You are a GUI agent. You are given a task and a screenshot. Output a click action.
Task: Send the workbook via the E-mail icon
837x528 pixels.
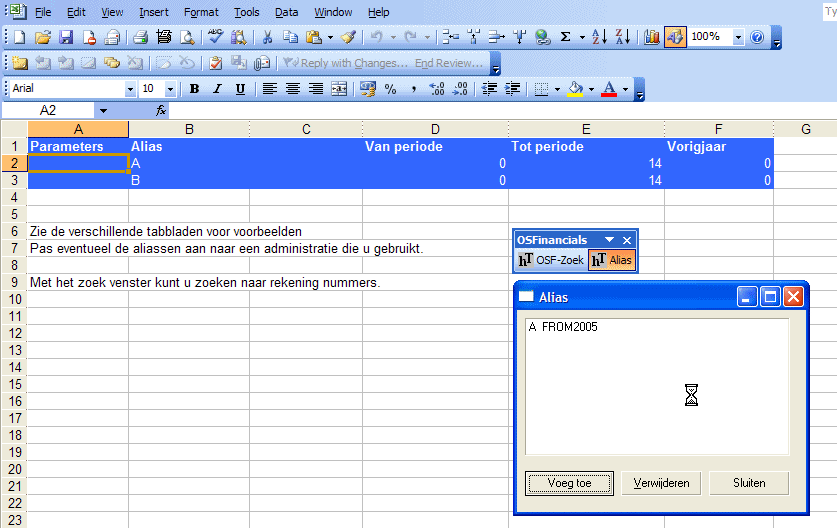pyautogui.click(x=112, y=37)
